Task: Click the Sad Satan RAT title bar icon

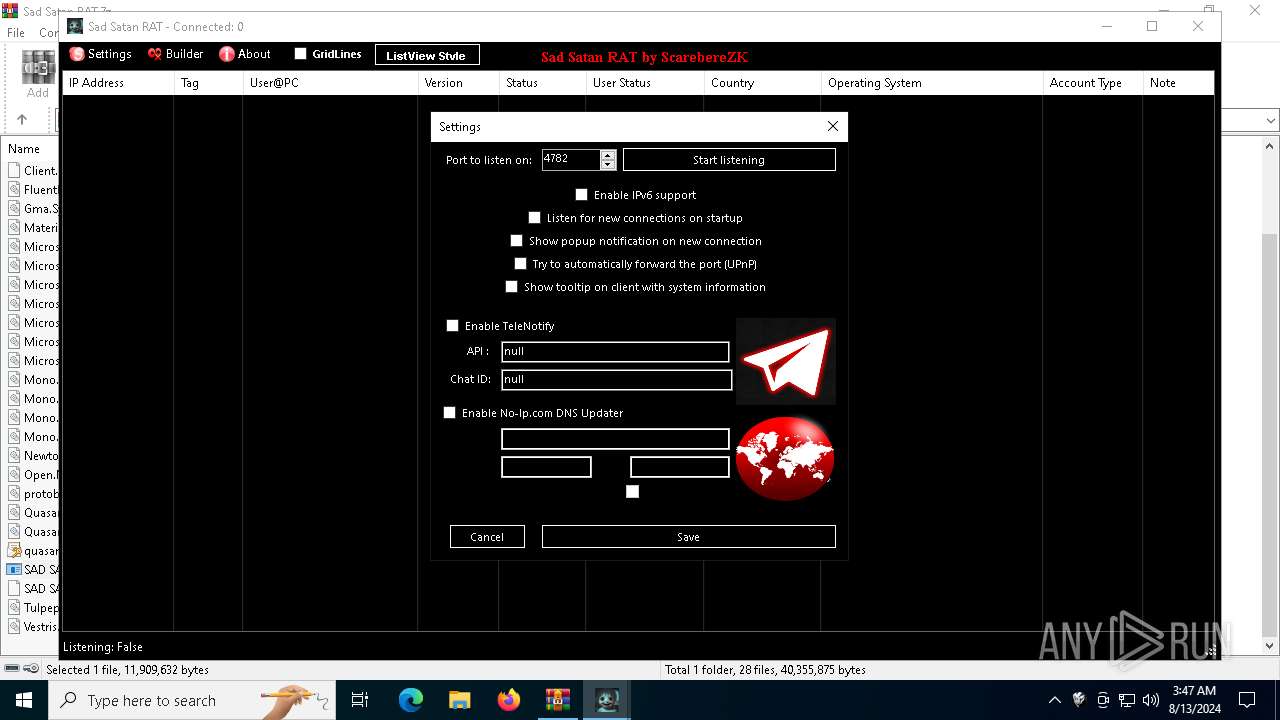Action: point(75,26)
